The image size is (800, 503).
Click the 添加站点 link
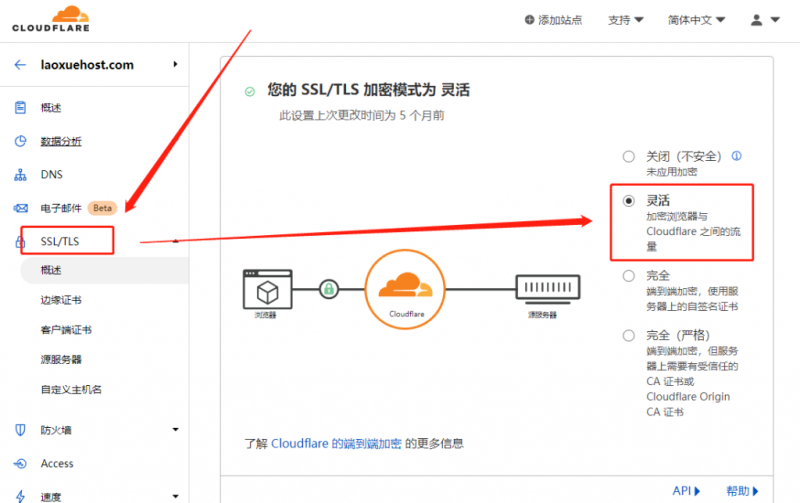coord(560,20)
